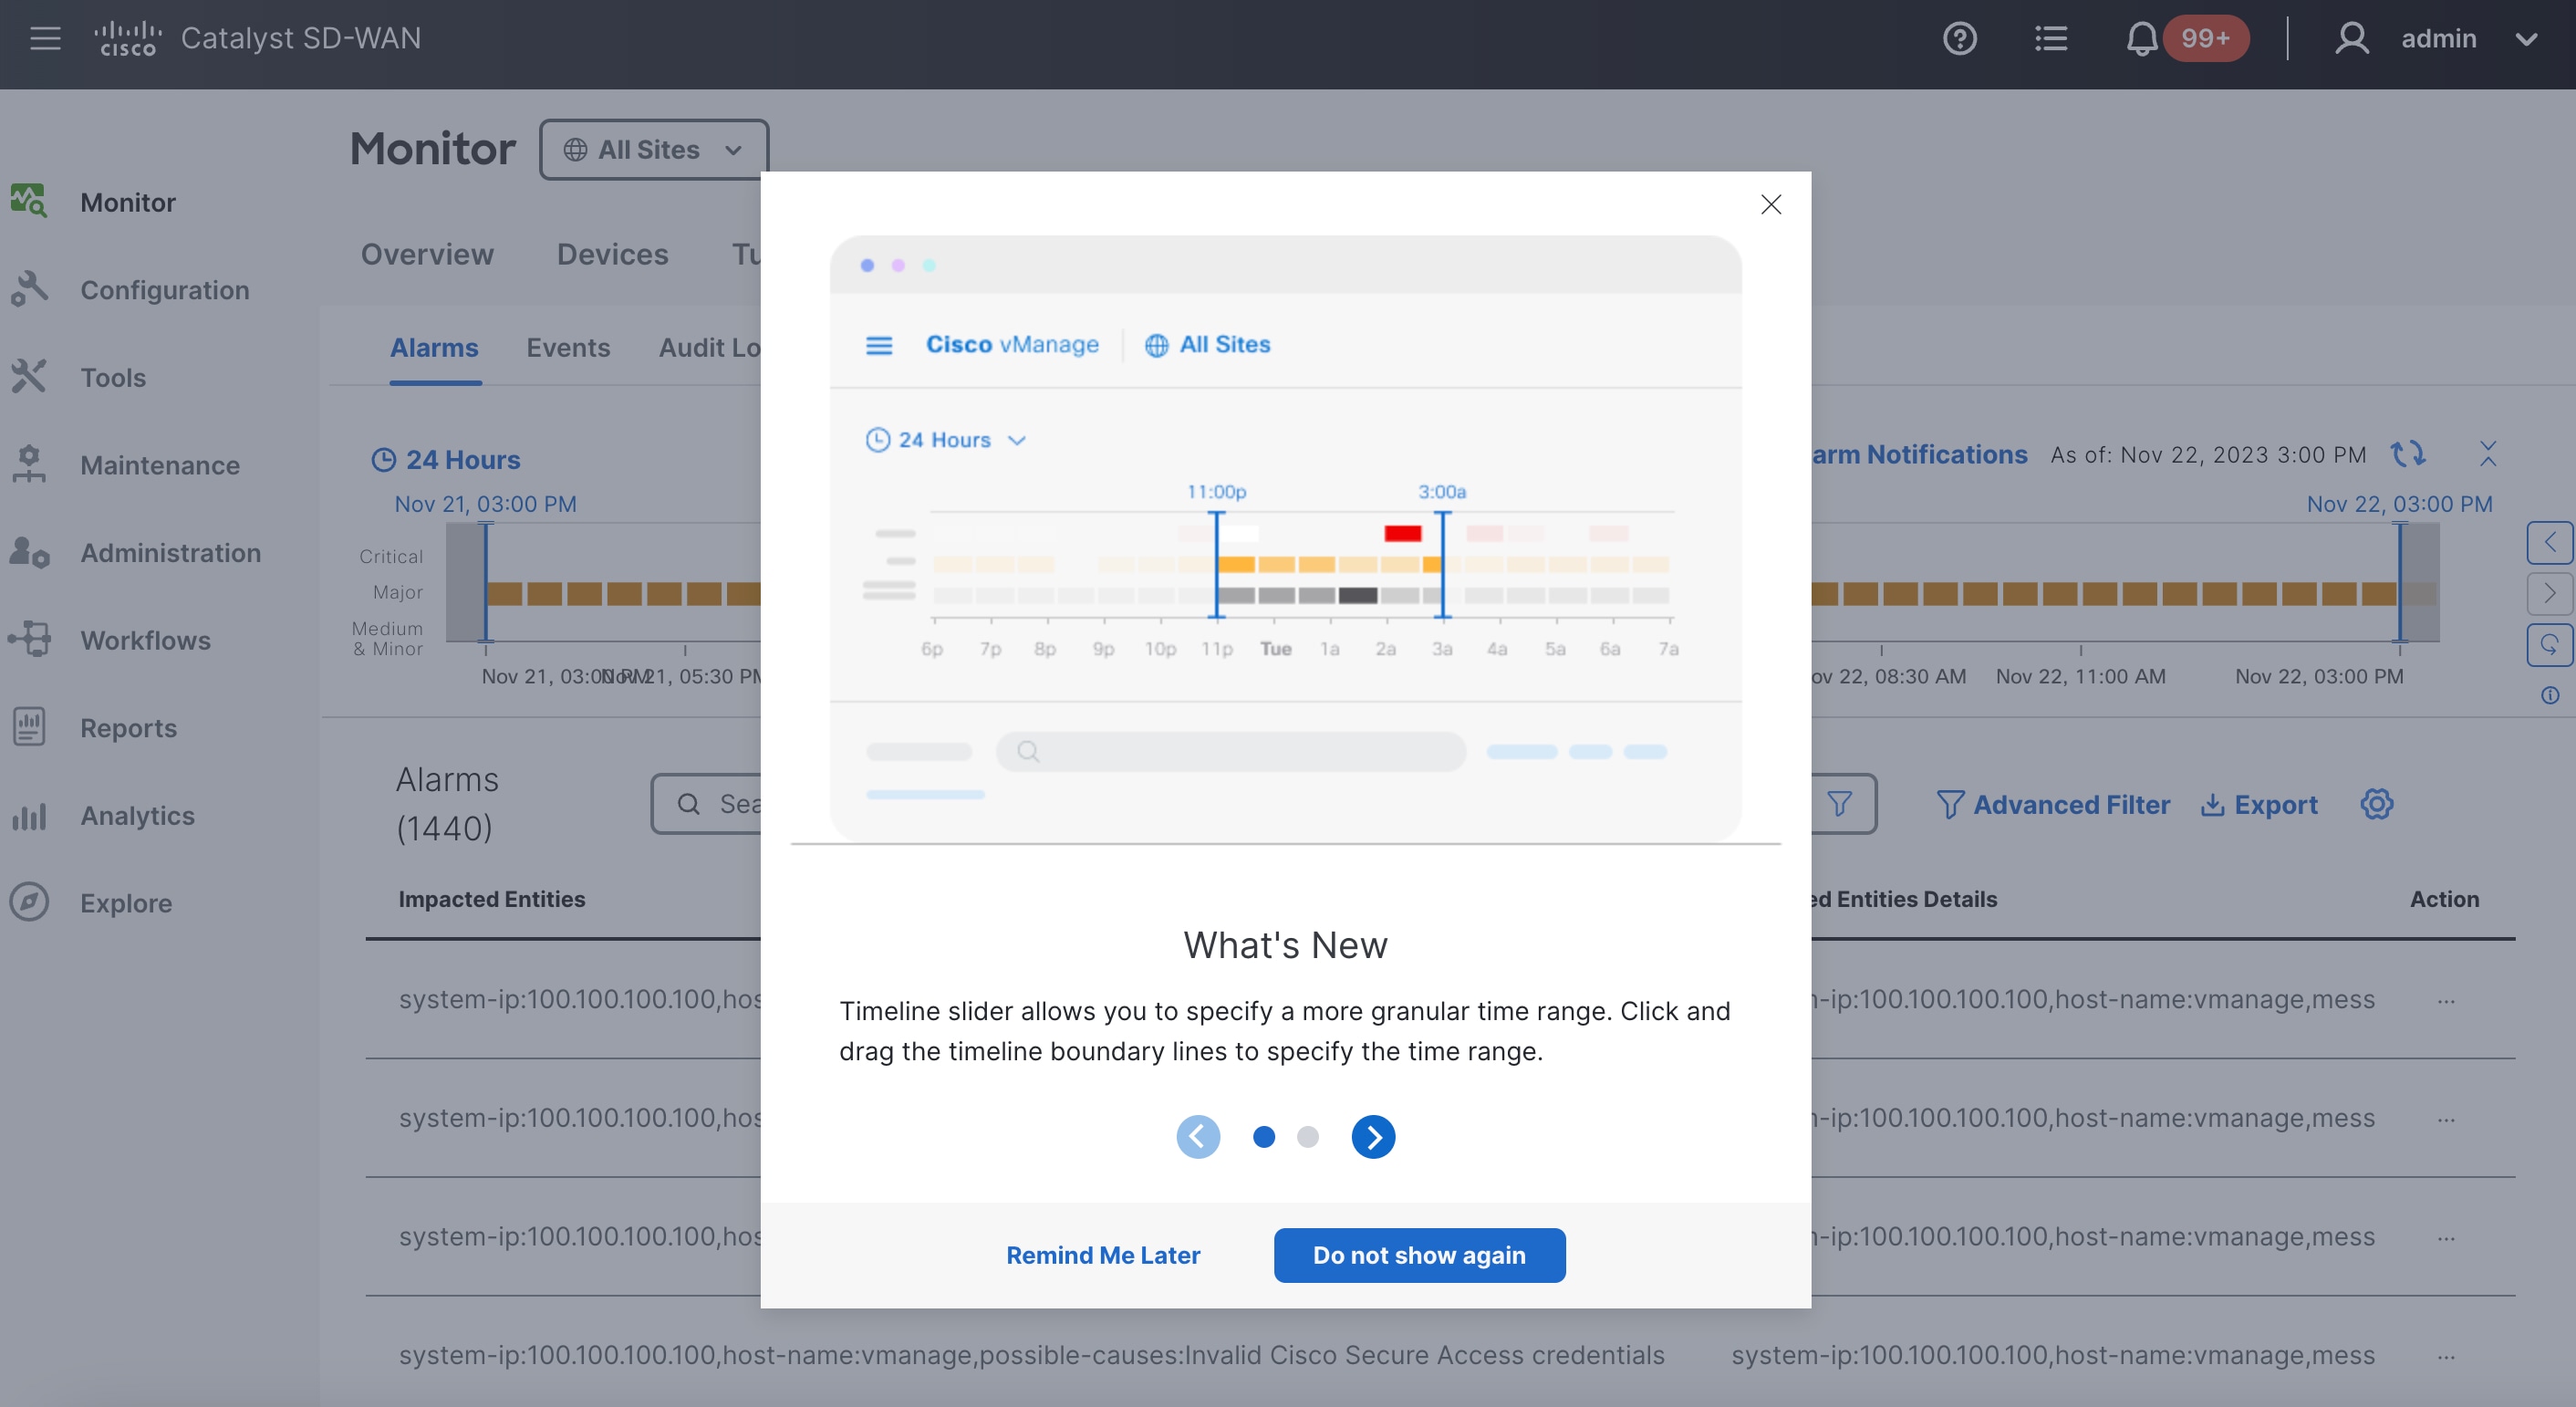Click the Configuration wrench icon

click(x=29, y=288)
